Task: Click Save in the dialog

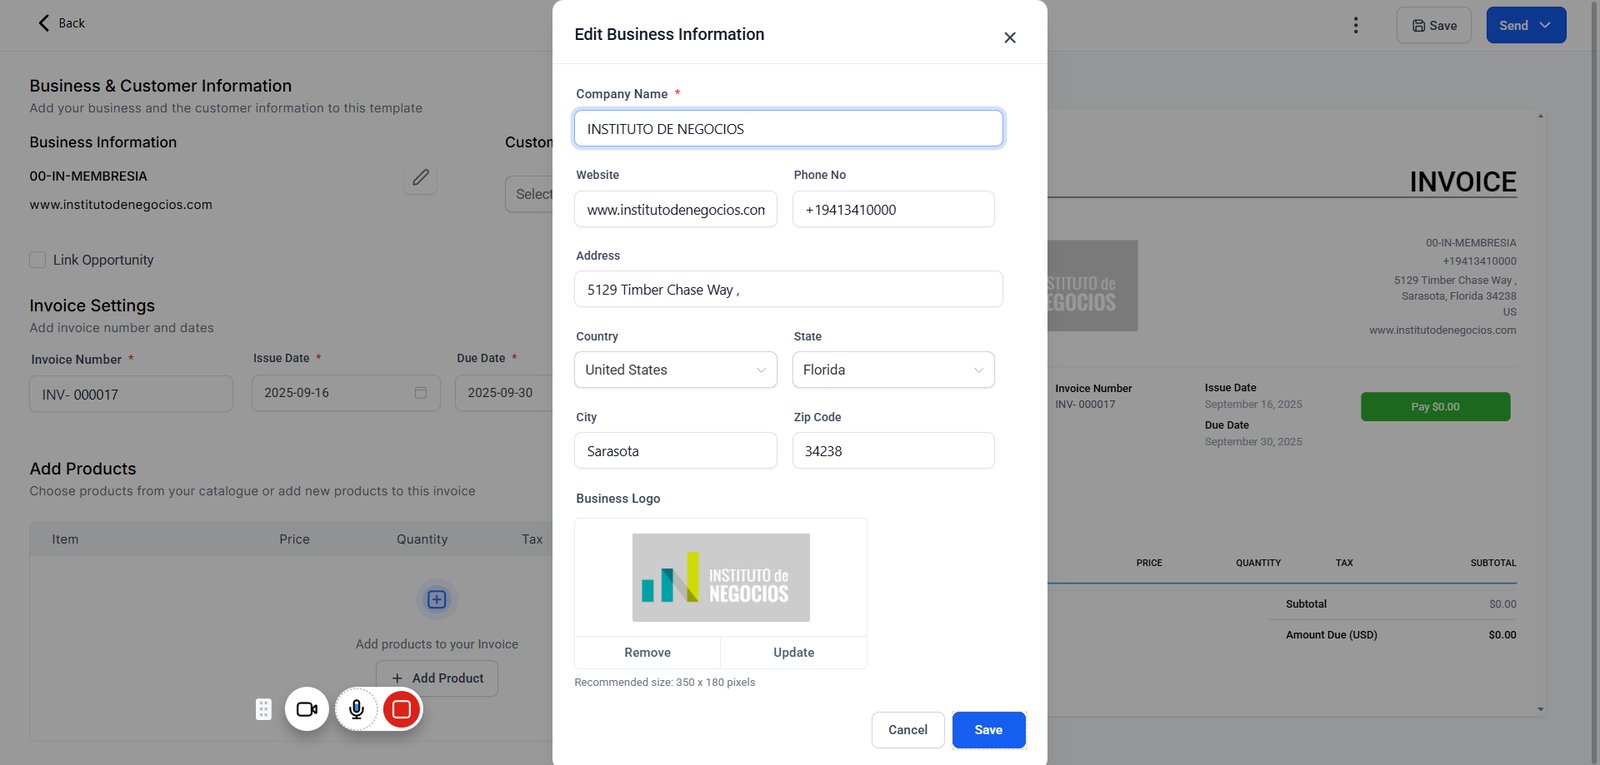Action: point(989,730)
